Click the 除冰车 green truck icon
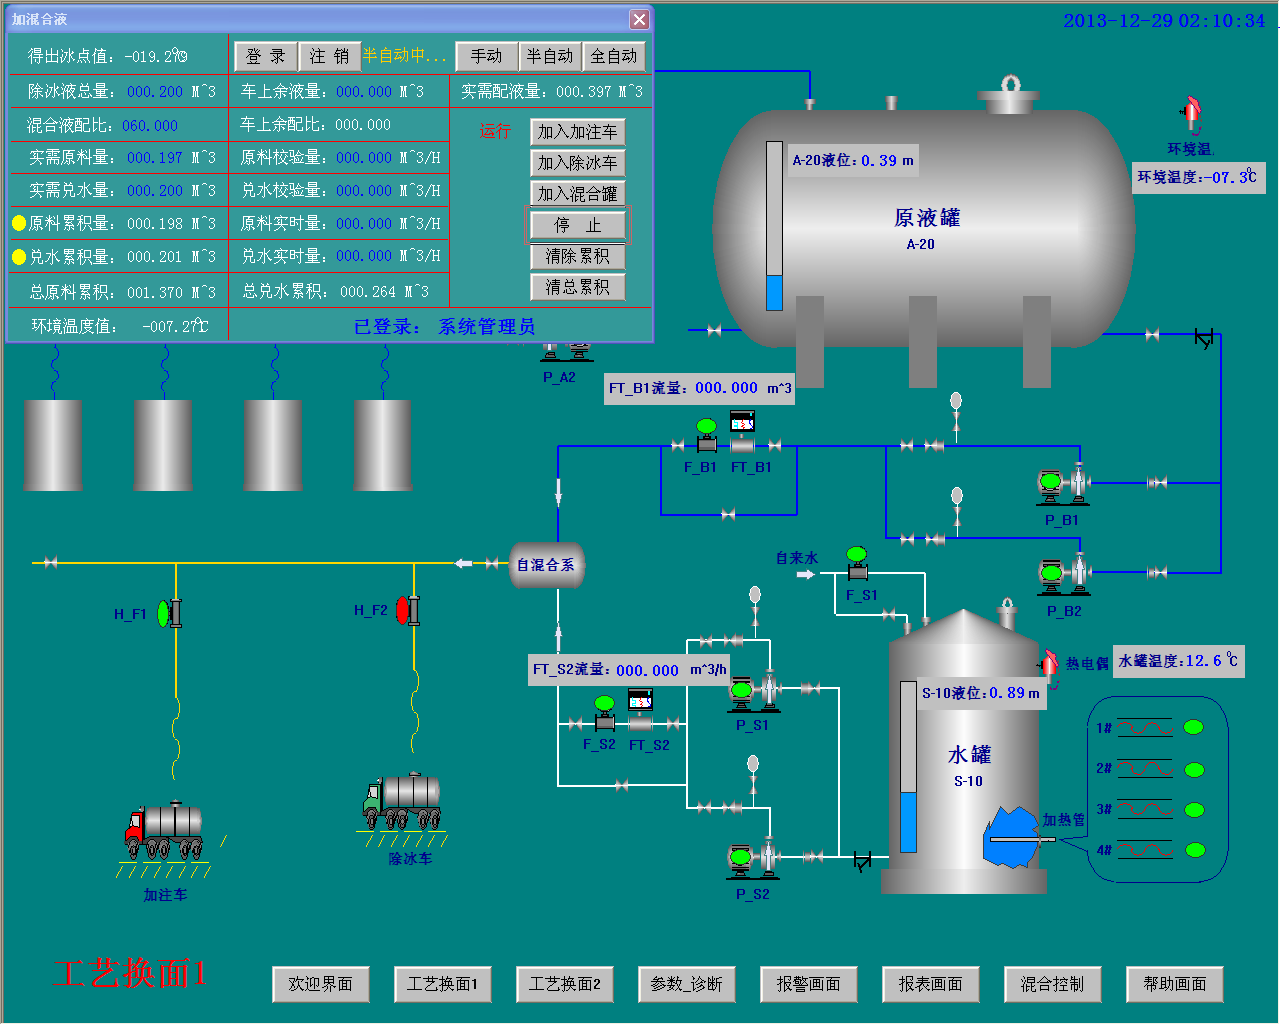The image size is (1280, 1024). (403, 802)
